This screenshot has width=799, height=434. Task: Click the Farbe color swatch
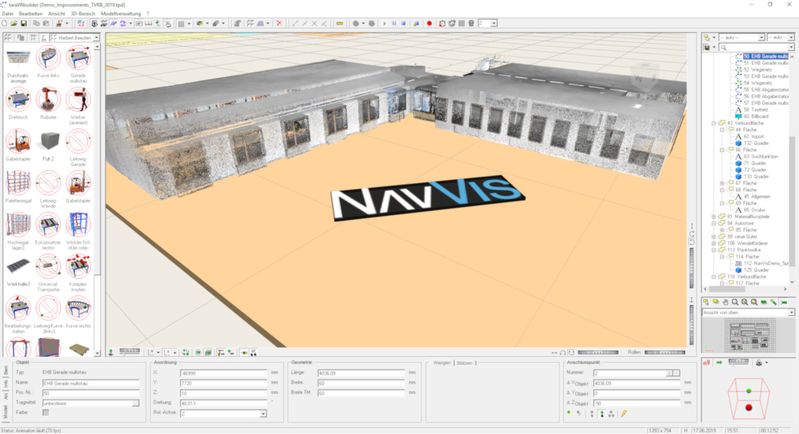point(46,413)
